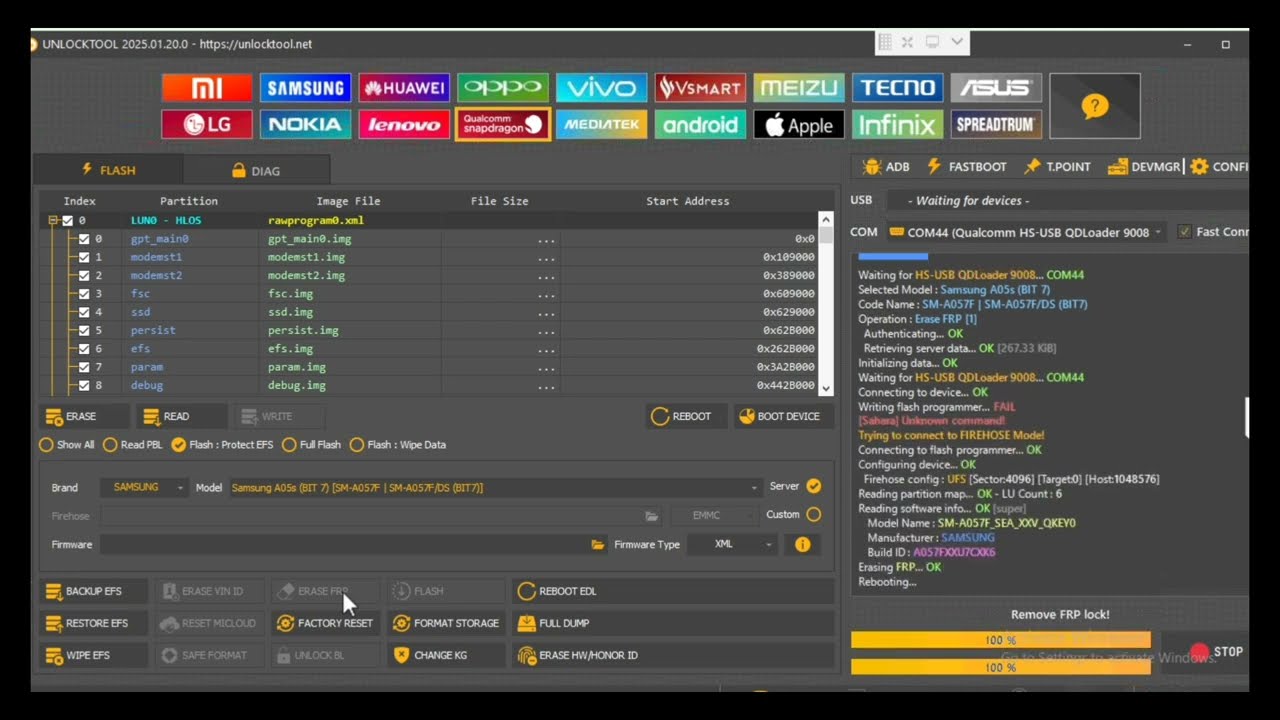
Task: Select the Vivo brand icon
Action: coord(601,88)
